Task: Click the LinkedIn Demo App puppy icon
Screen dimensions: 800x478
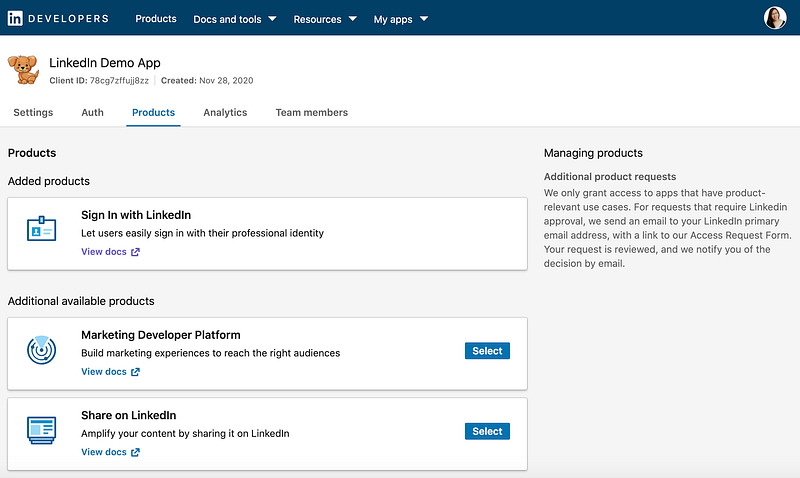Action: pos(23,69)
